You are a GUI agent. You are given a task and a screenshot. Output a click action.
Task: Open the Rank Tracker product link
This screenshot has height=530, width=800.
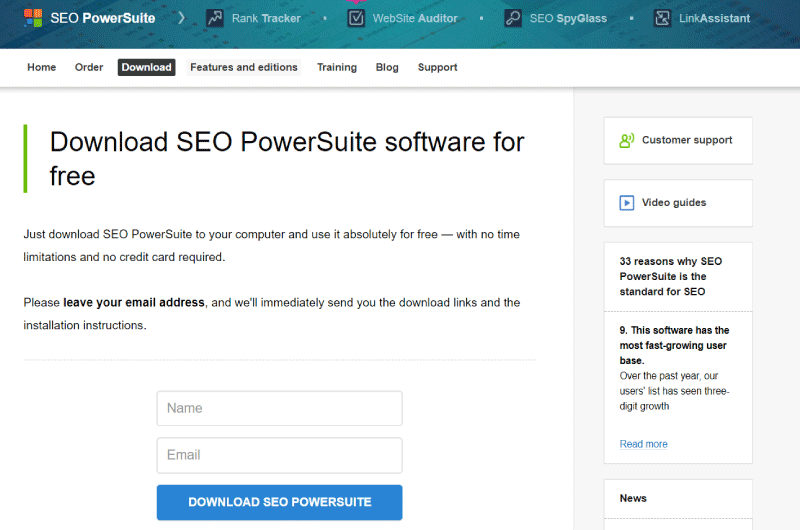pos(266,18)
